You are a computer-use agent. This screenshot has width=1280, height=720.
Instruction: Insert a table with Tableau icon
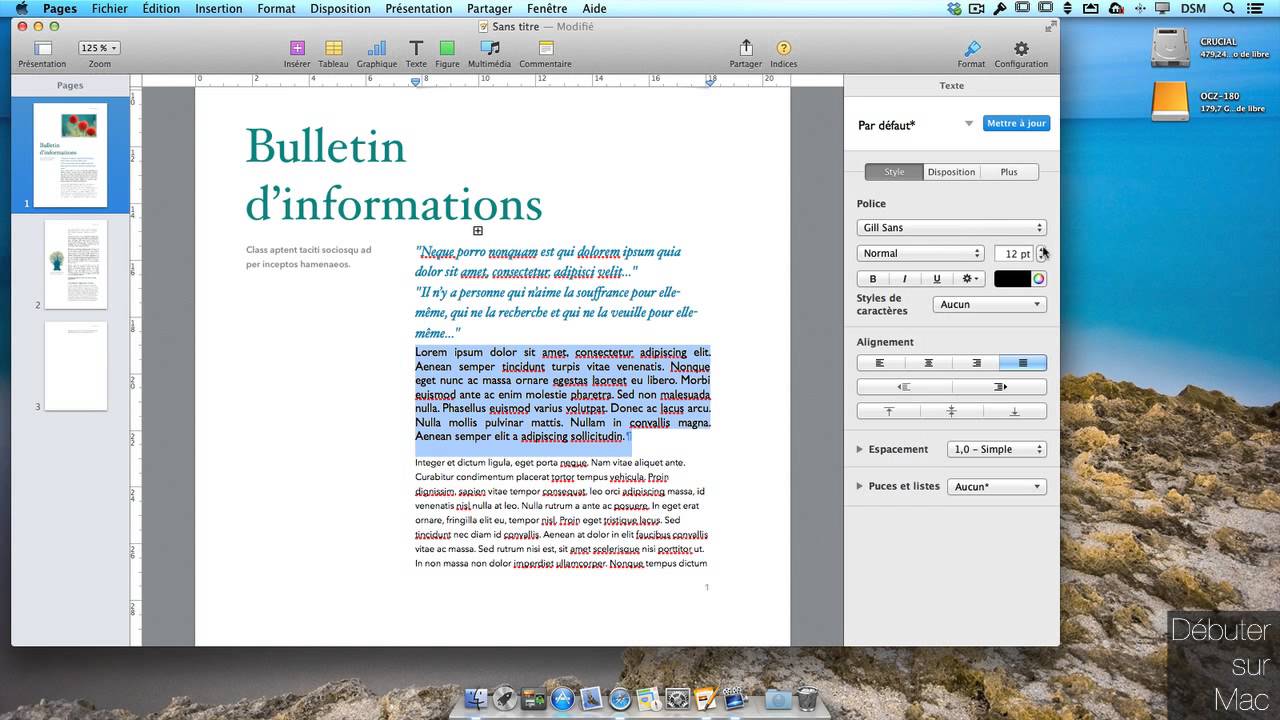click(x=334, y=48)
